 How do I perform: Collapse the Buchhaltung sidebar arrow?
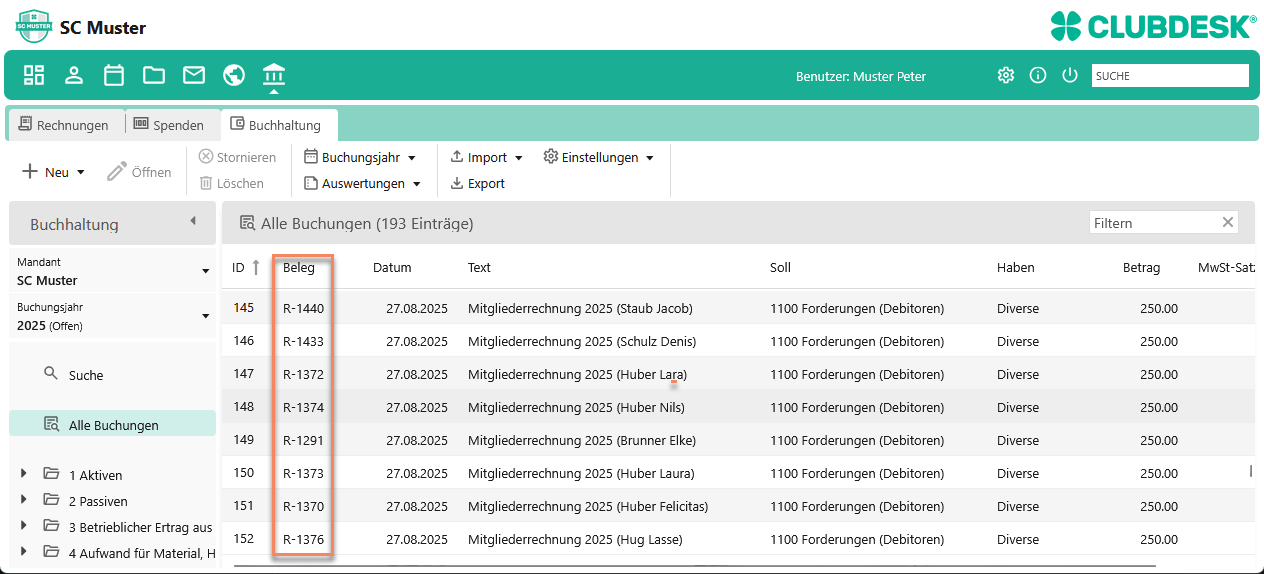[x=193, y=222]
